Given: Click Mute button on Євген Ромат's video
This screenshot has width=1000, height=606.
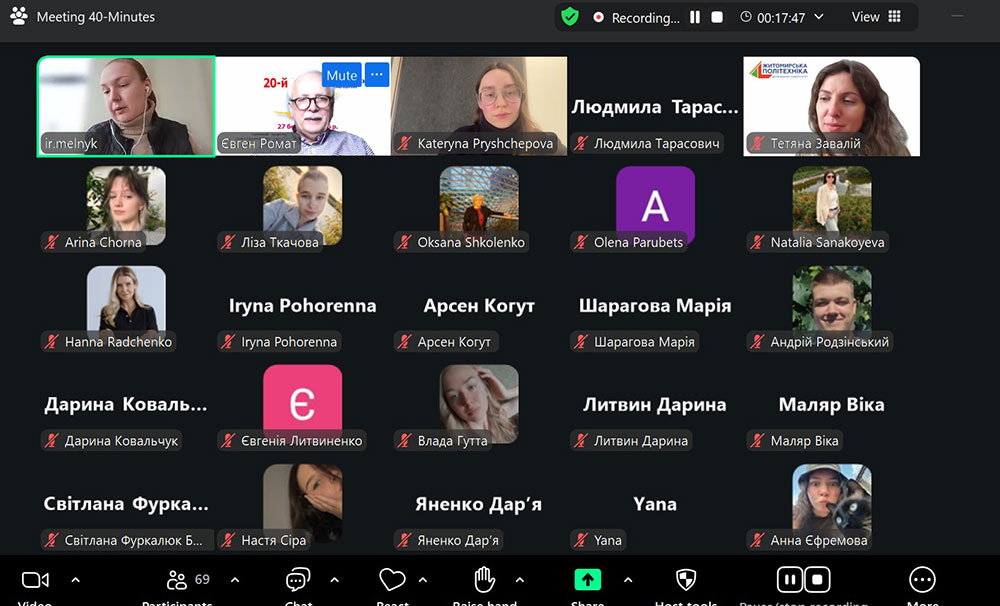Looking at the screenshot, I should 341,75.
